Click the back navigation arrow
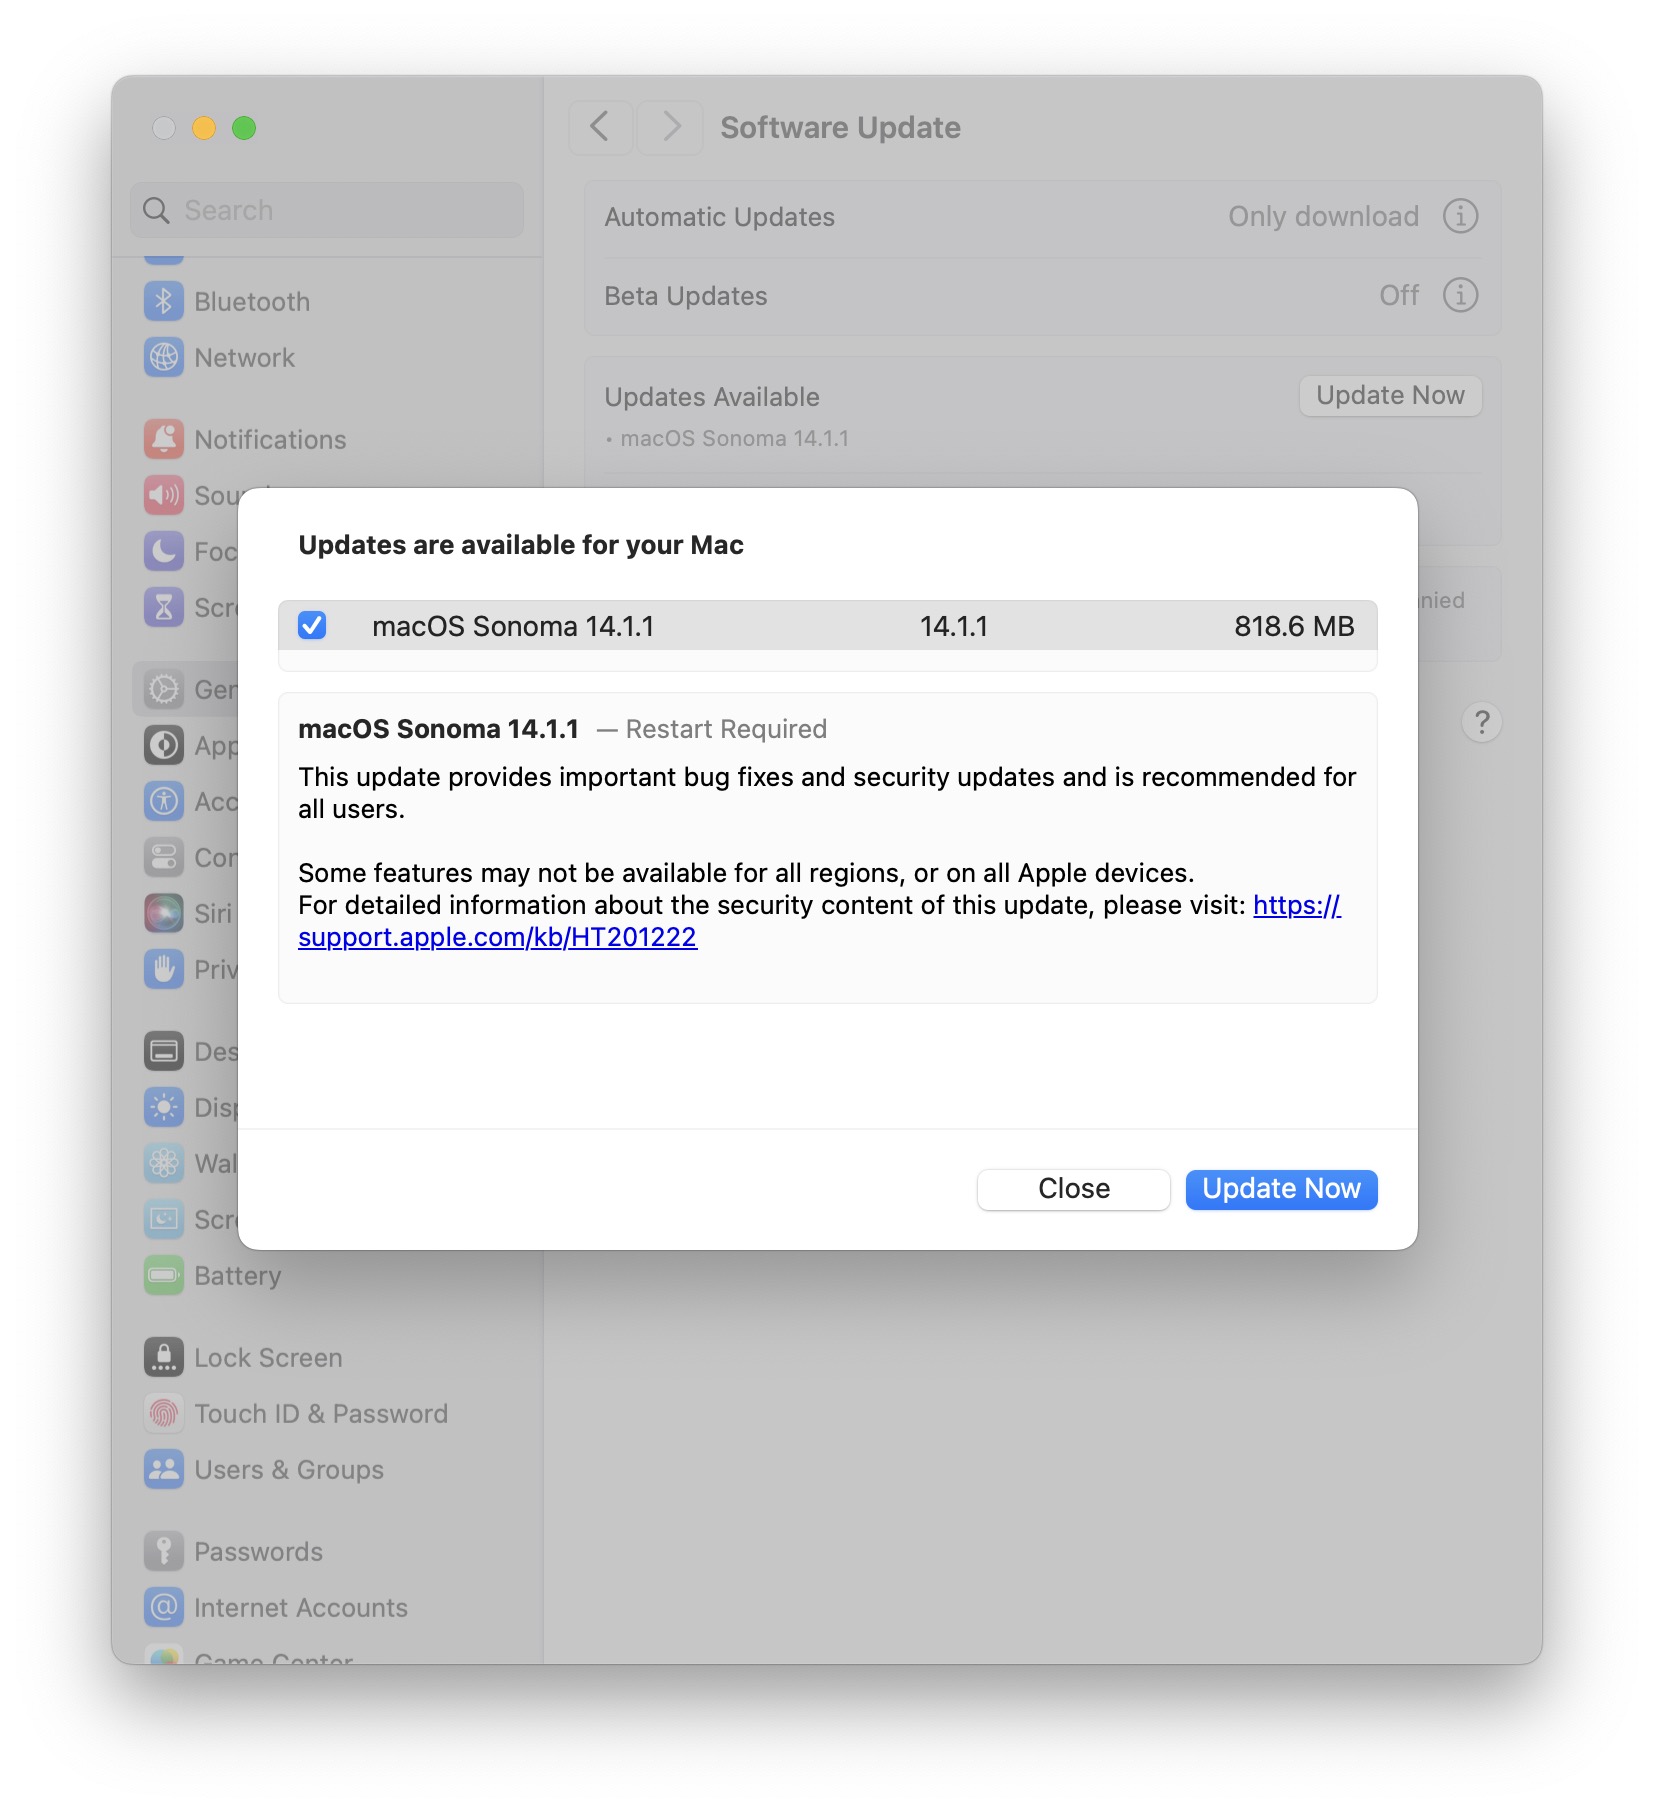Image resolution: width=1654 pixels, height=1812 pixels. (600, 128)
